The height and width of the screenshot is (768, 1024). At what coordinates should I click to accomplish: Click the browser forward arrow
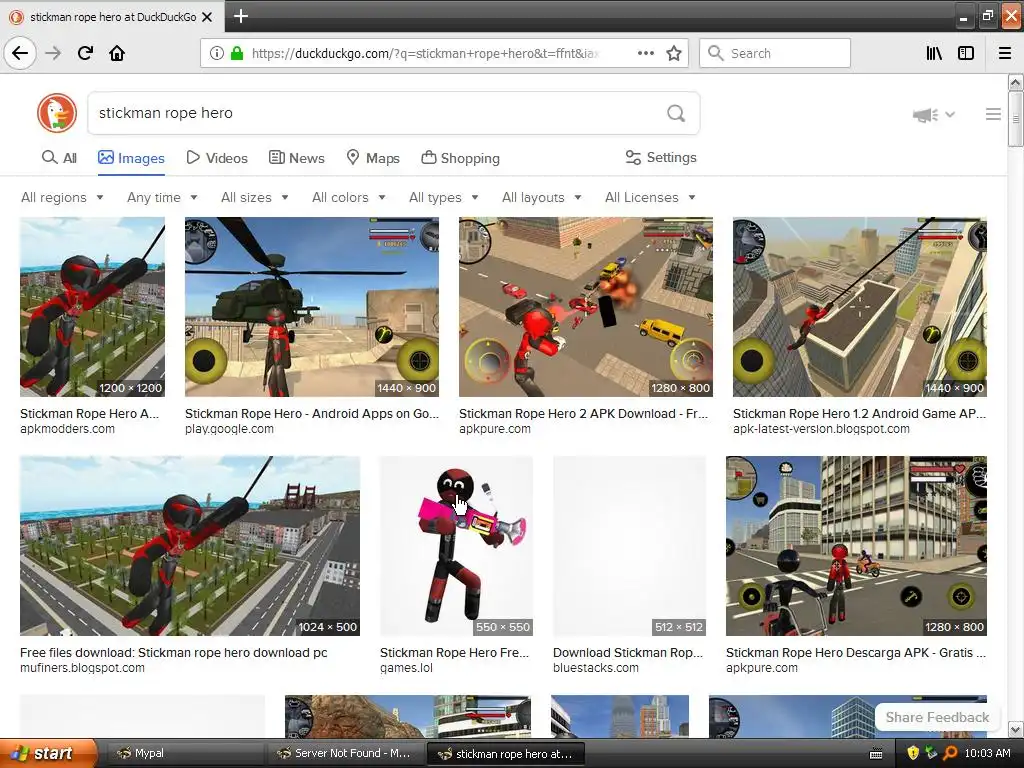coord(53,53)
